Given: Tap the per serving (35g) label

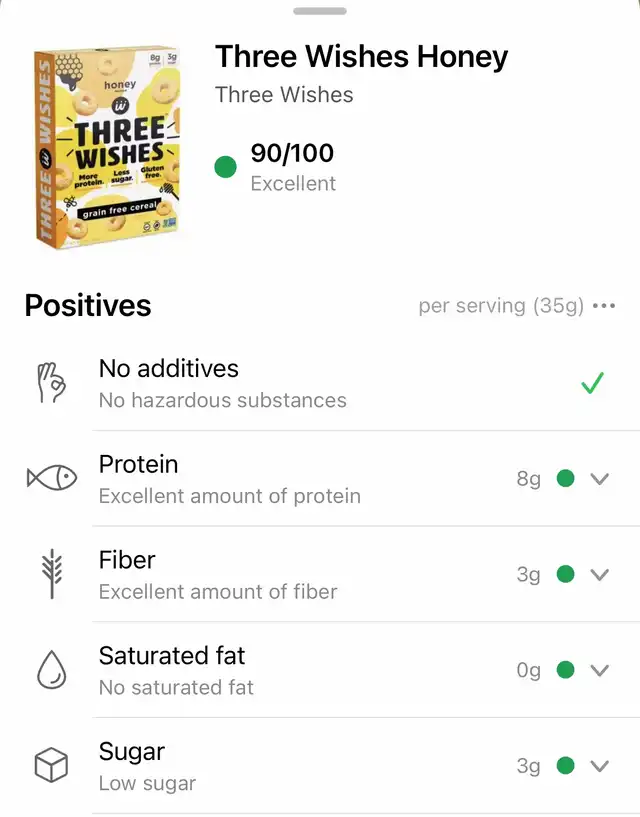Looking at the screenshot, I should click(x=501, y=306).
